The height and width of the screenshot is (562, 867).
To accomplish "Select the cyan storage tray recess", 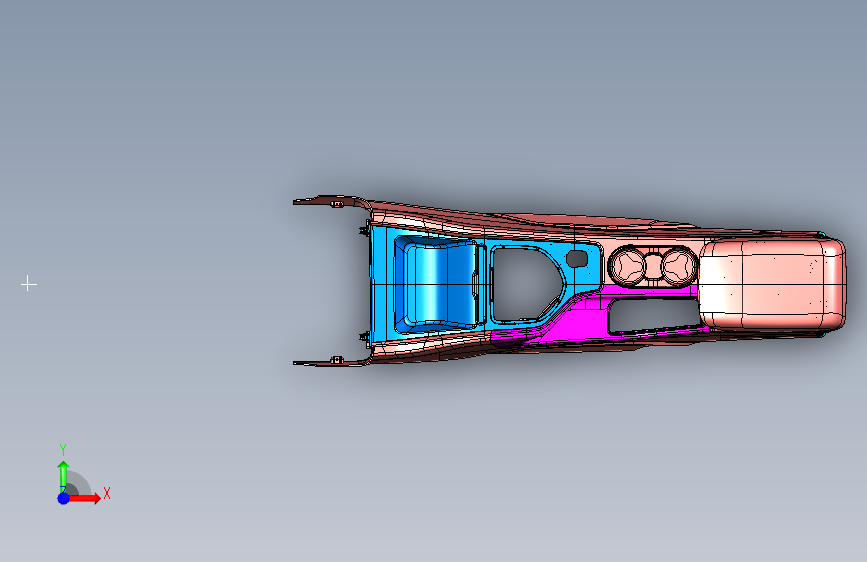I will [x=438, y=284].
